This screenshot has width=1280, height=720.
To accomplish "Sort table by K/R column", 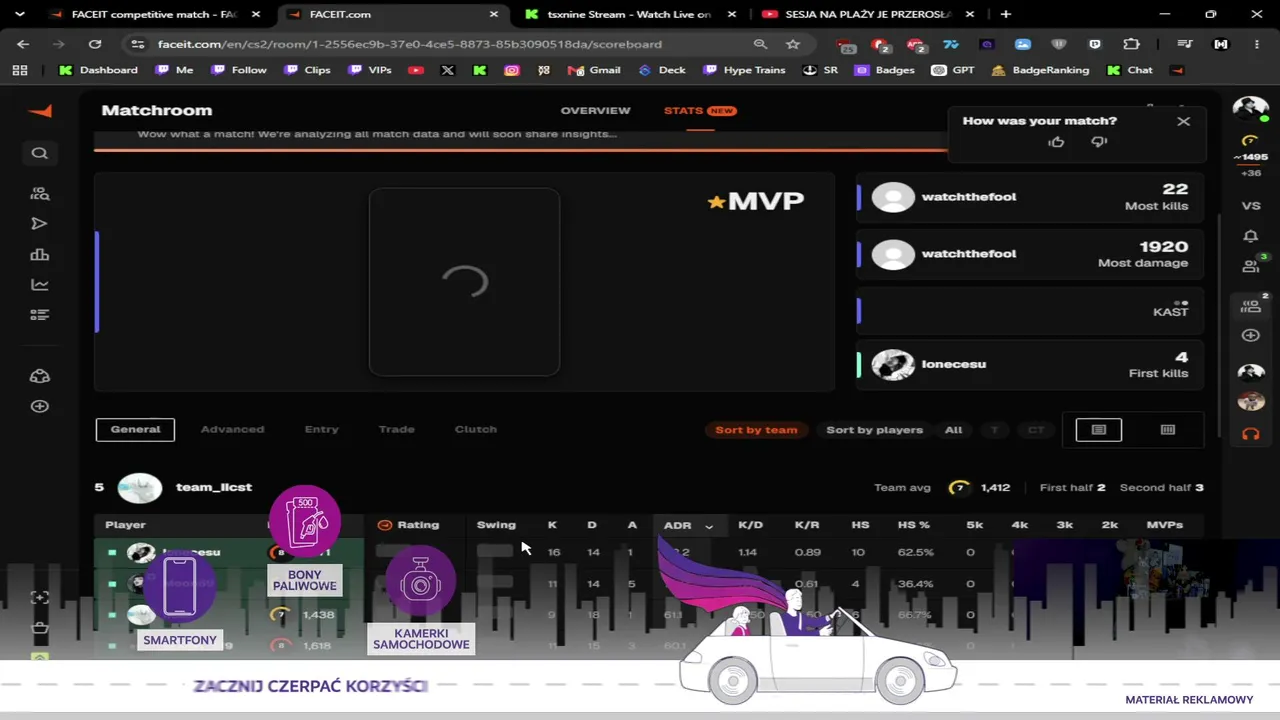I will click(807, 525).
